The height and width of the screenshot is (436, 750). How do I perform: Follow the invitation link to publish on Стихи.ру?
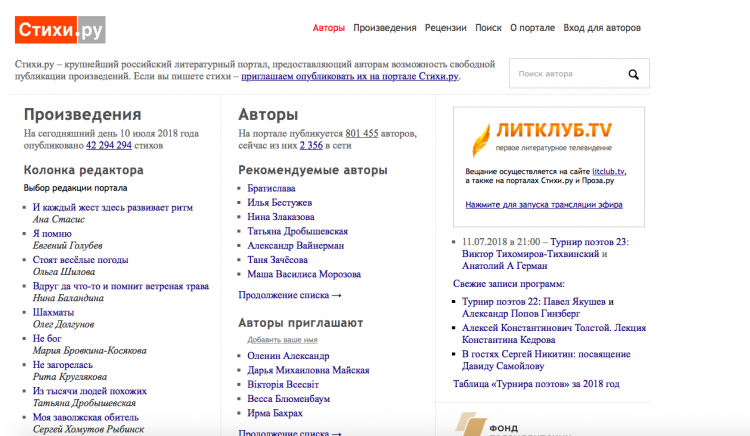(350, 76)
